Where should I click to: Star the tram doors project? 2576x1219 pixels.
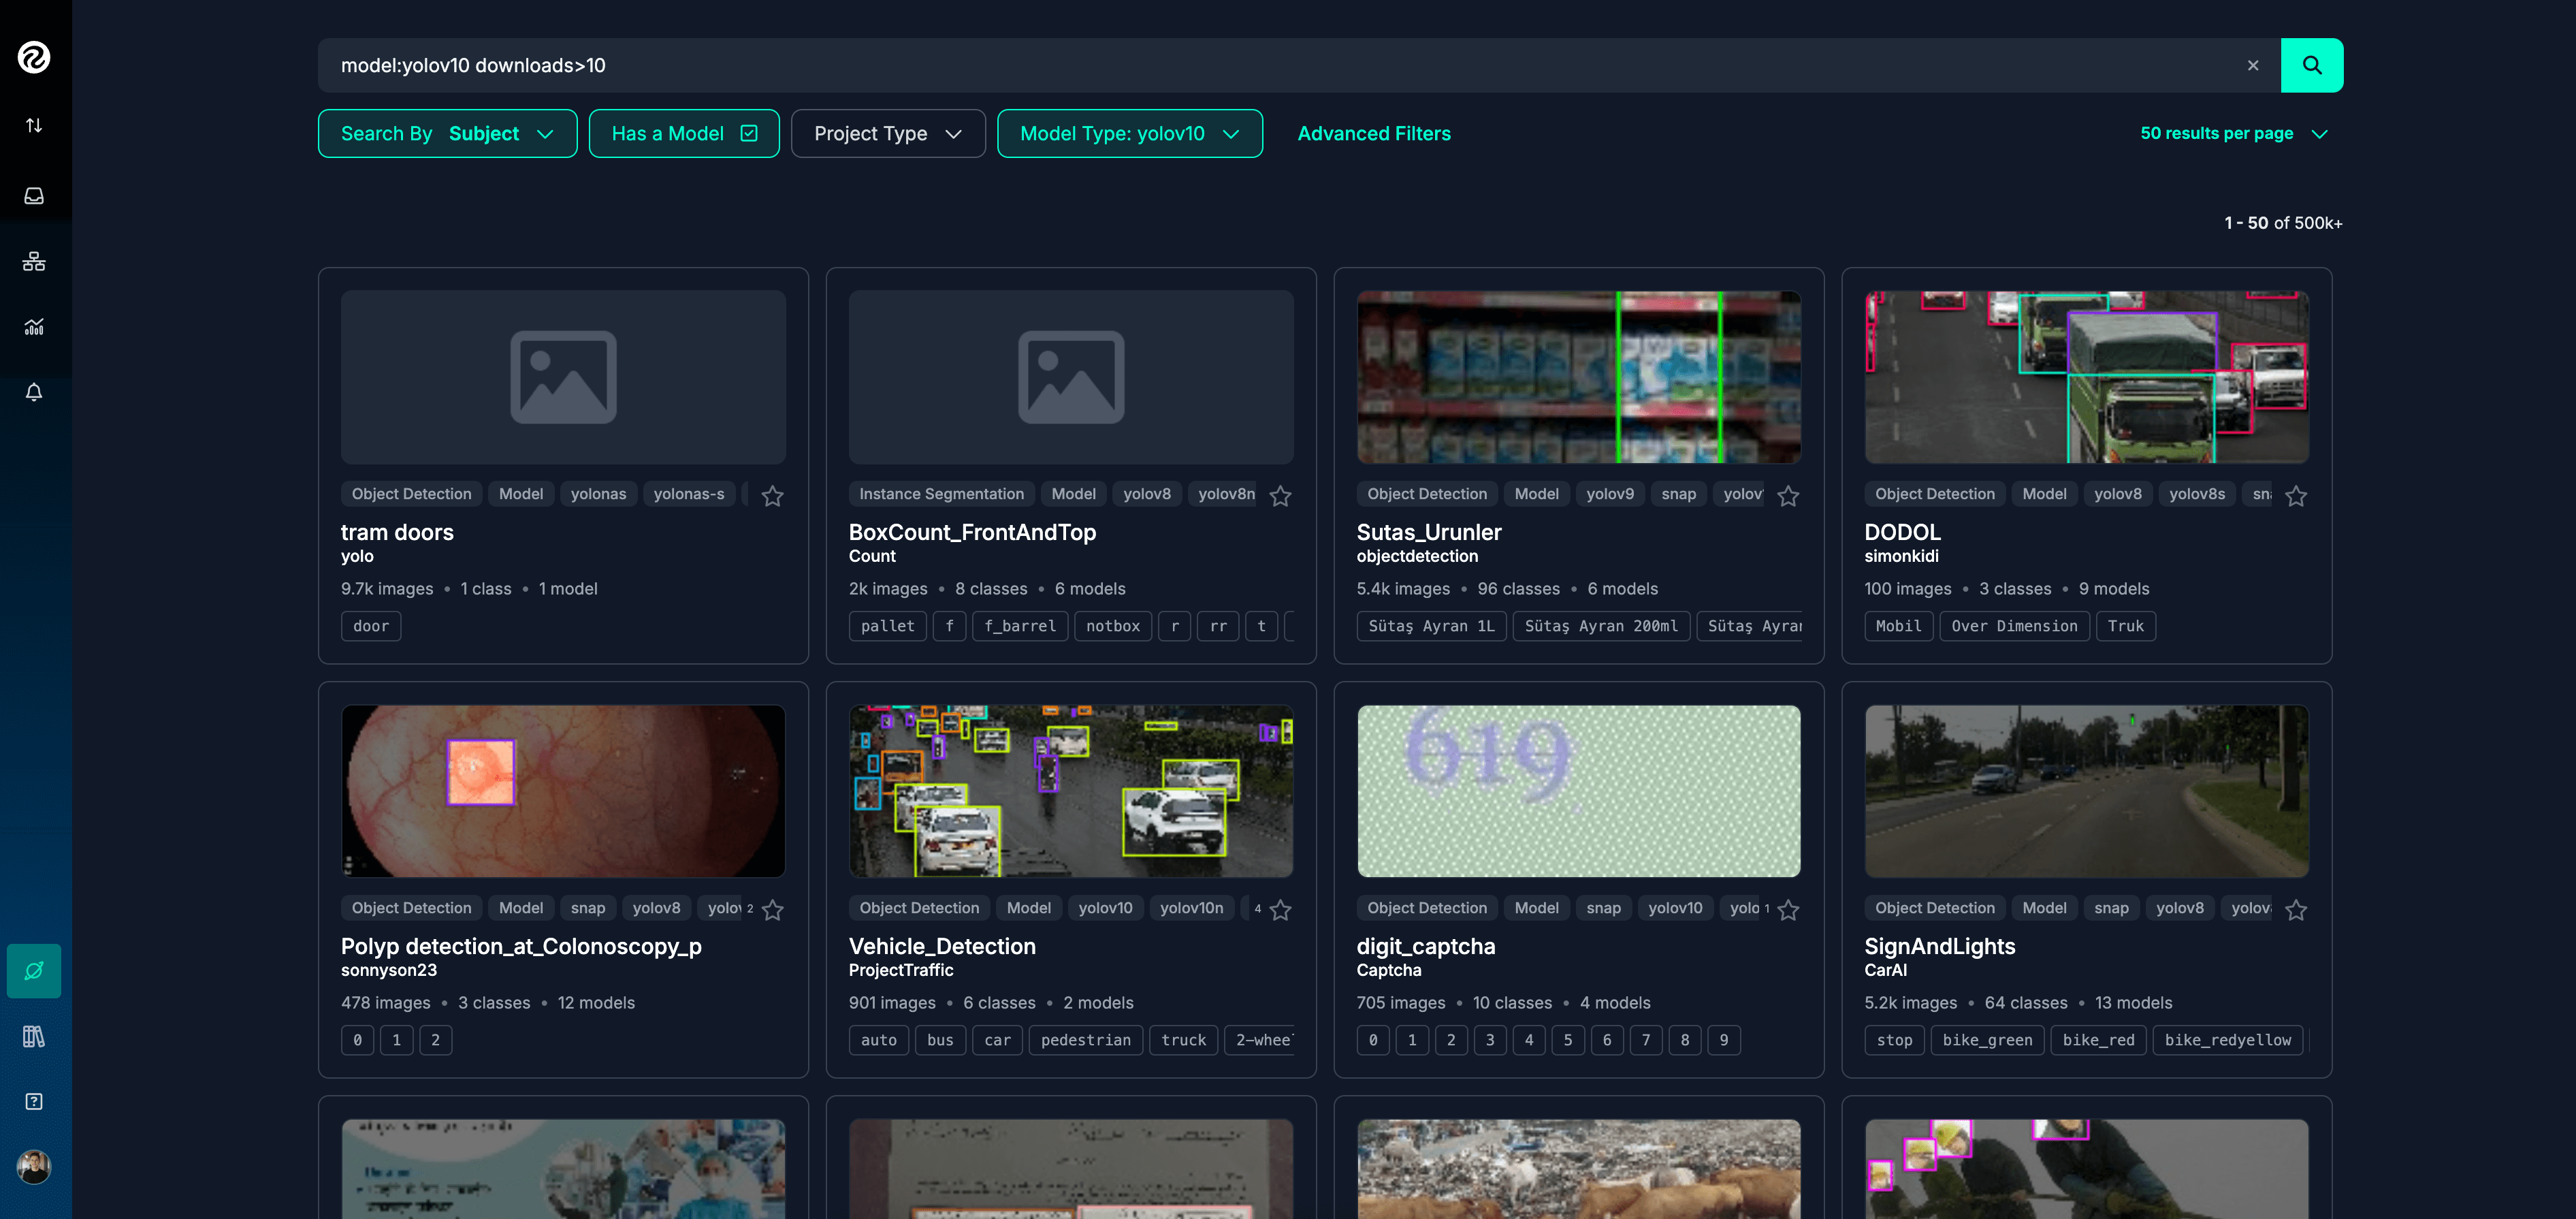(x=772, y=496)
